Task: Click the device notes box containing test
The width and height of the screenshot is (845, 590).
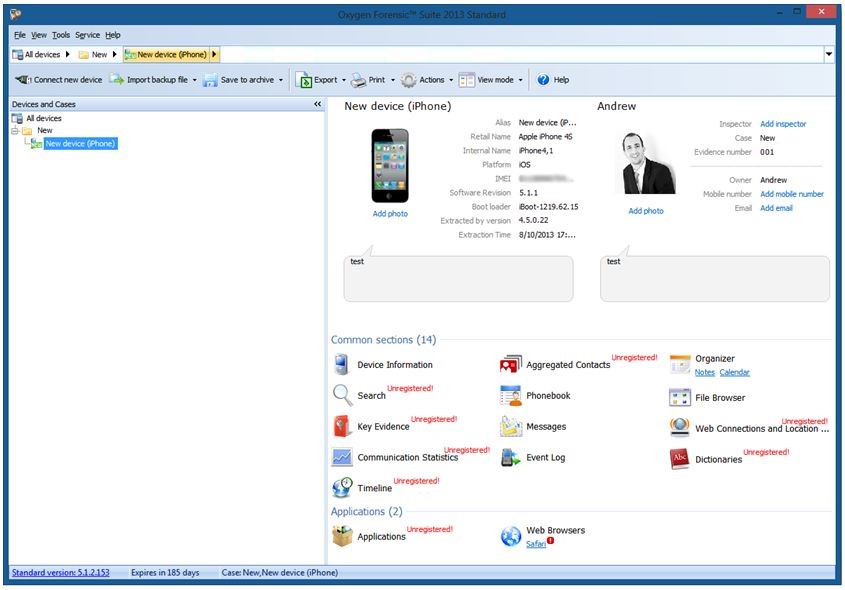Action: point(459,279)
